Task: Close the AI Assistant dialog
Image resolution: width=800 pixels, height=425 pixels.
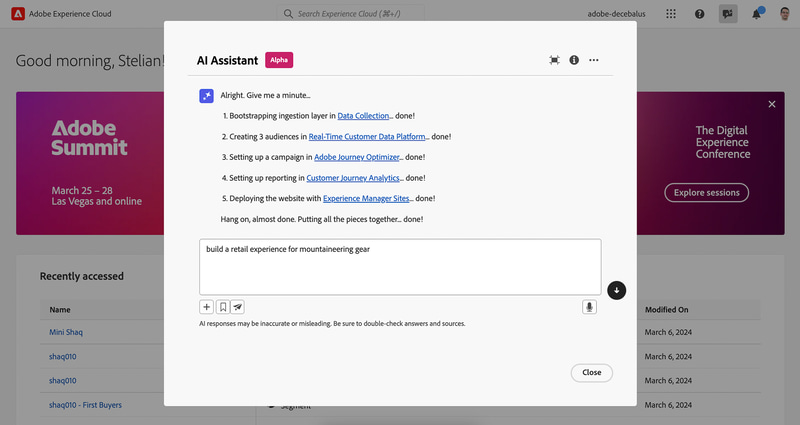Action: [x=591, y=372]
